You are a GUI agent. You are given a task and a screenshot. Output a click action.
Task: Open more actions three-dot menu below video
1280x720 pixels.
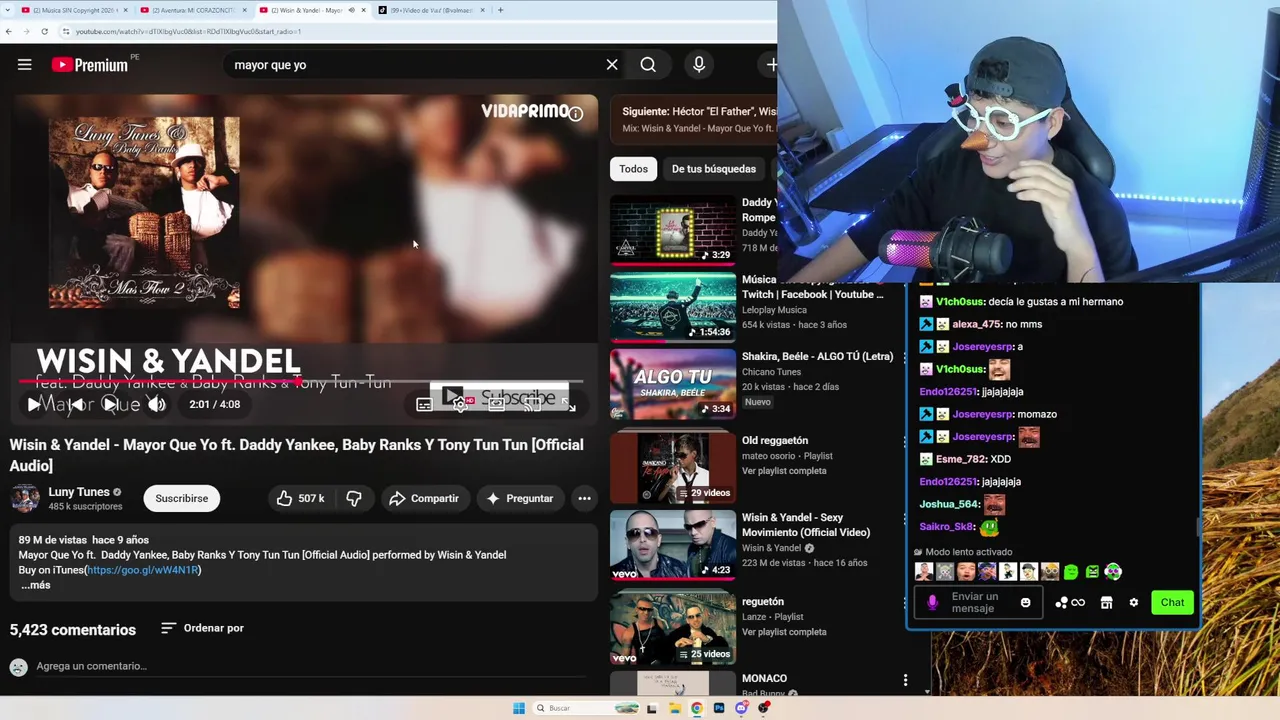coord(584,498)
